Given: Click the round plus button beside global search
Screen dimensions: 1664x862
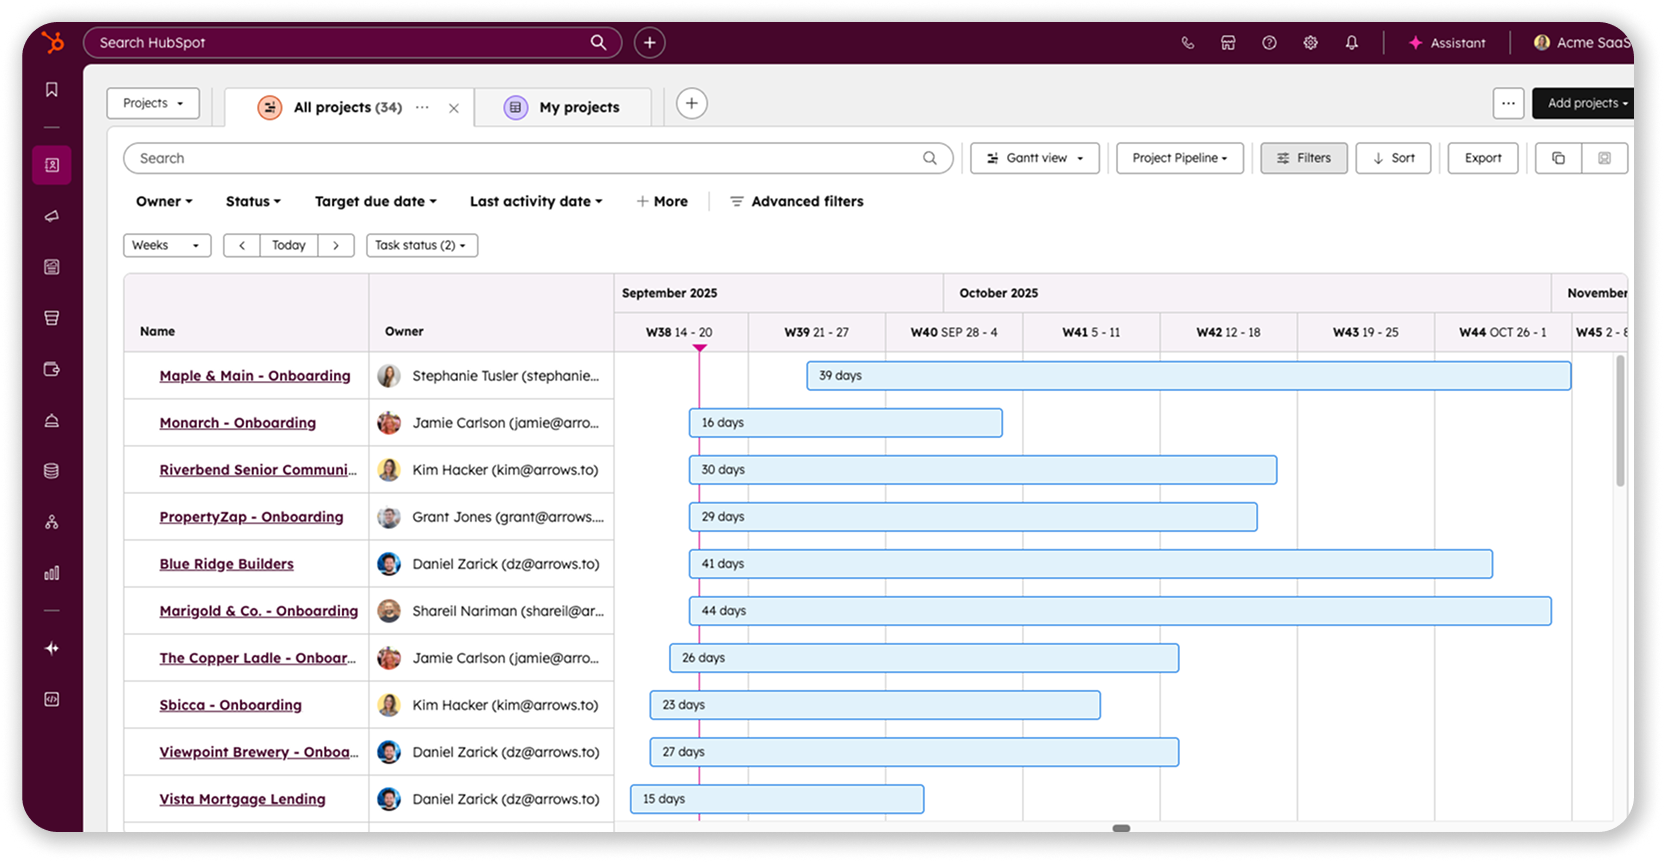Looking at the screenshot, I should pyautogui.click(x=650, y=42).
